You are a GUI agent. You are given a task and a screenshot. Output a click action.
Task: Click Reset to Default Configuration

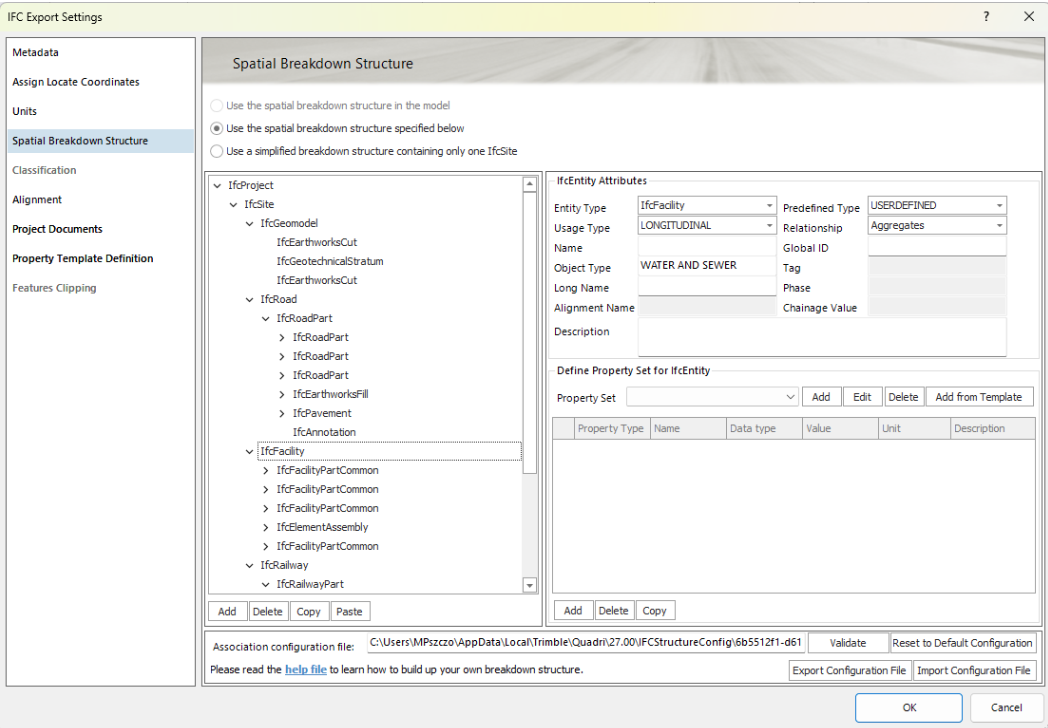962,643
